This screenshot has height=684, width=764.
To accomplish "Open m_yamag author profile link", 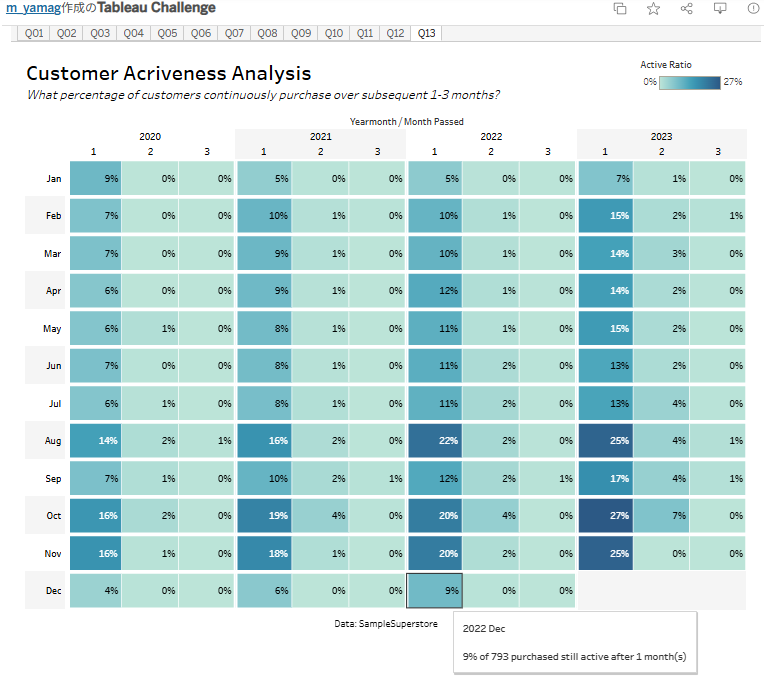I will (x=33, y=8).
